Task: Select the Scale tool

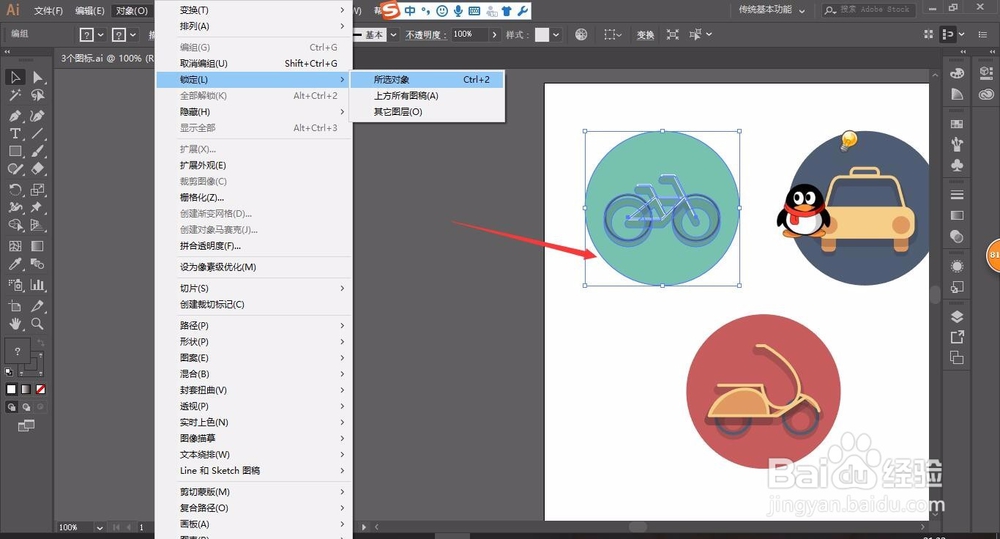Action: tap(38, 189)
